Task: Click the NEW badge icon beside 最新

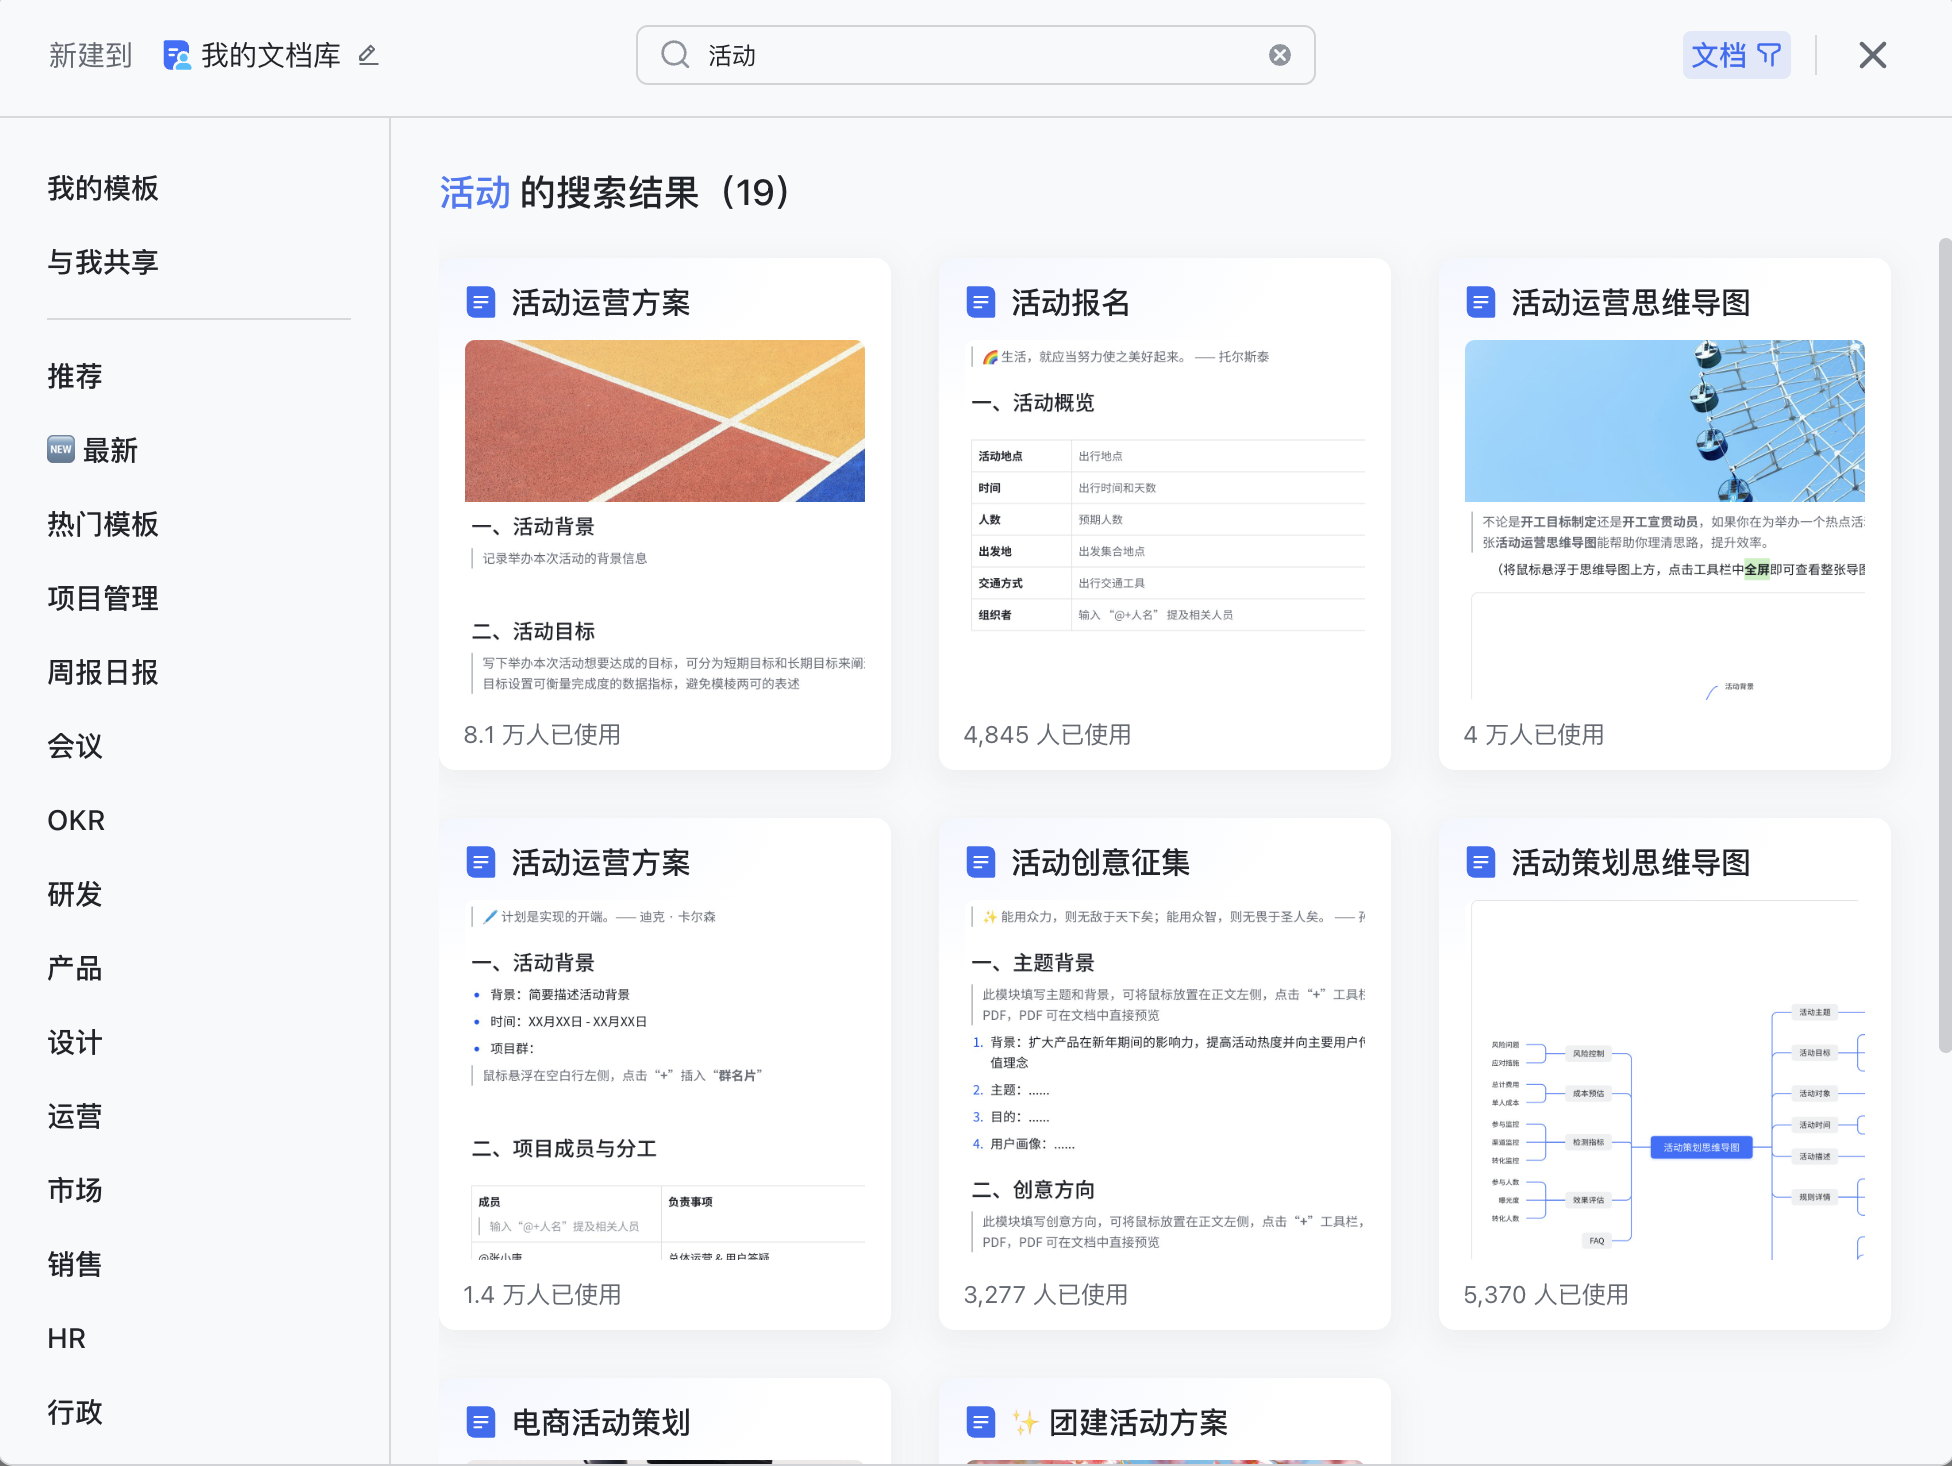Action: tap(61, 450)
